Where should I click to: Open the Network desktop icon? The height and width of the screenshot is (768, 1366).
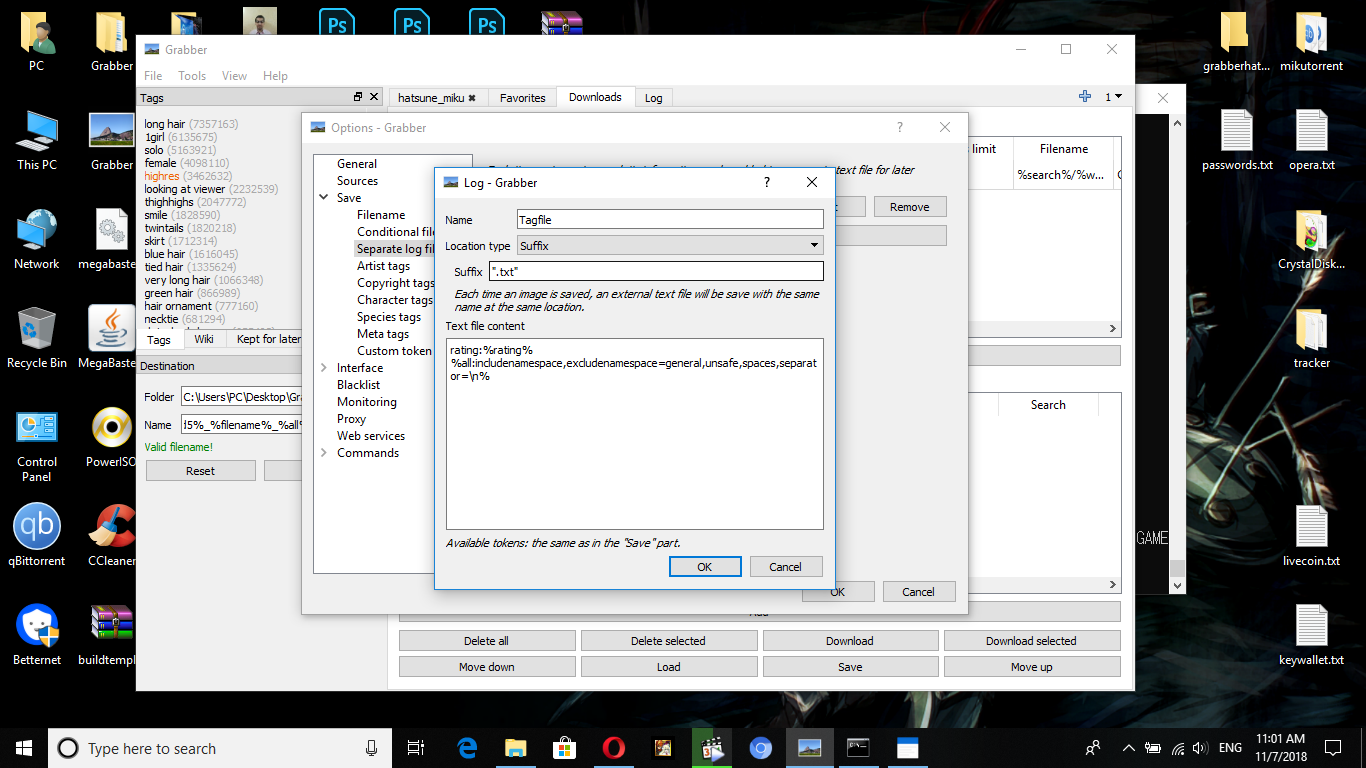pyautogui.click(x=36, y=240)
